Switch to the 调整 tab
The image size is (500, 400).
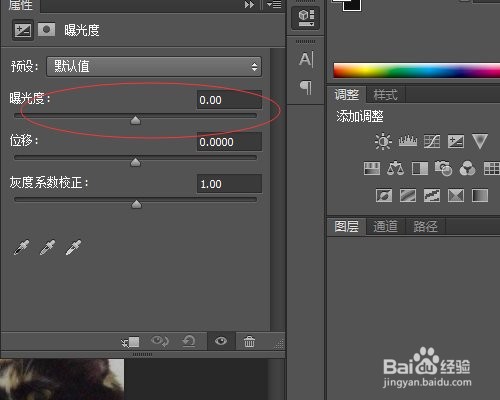347,95
